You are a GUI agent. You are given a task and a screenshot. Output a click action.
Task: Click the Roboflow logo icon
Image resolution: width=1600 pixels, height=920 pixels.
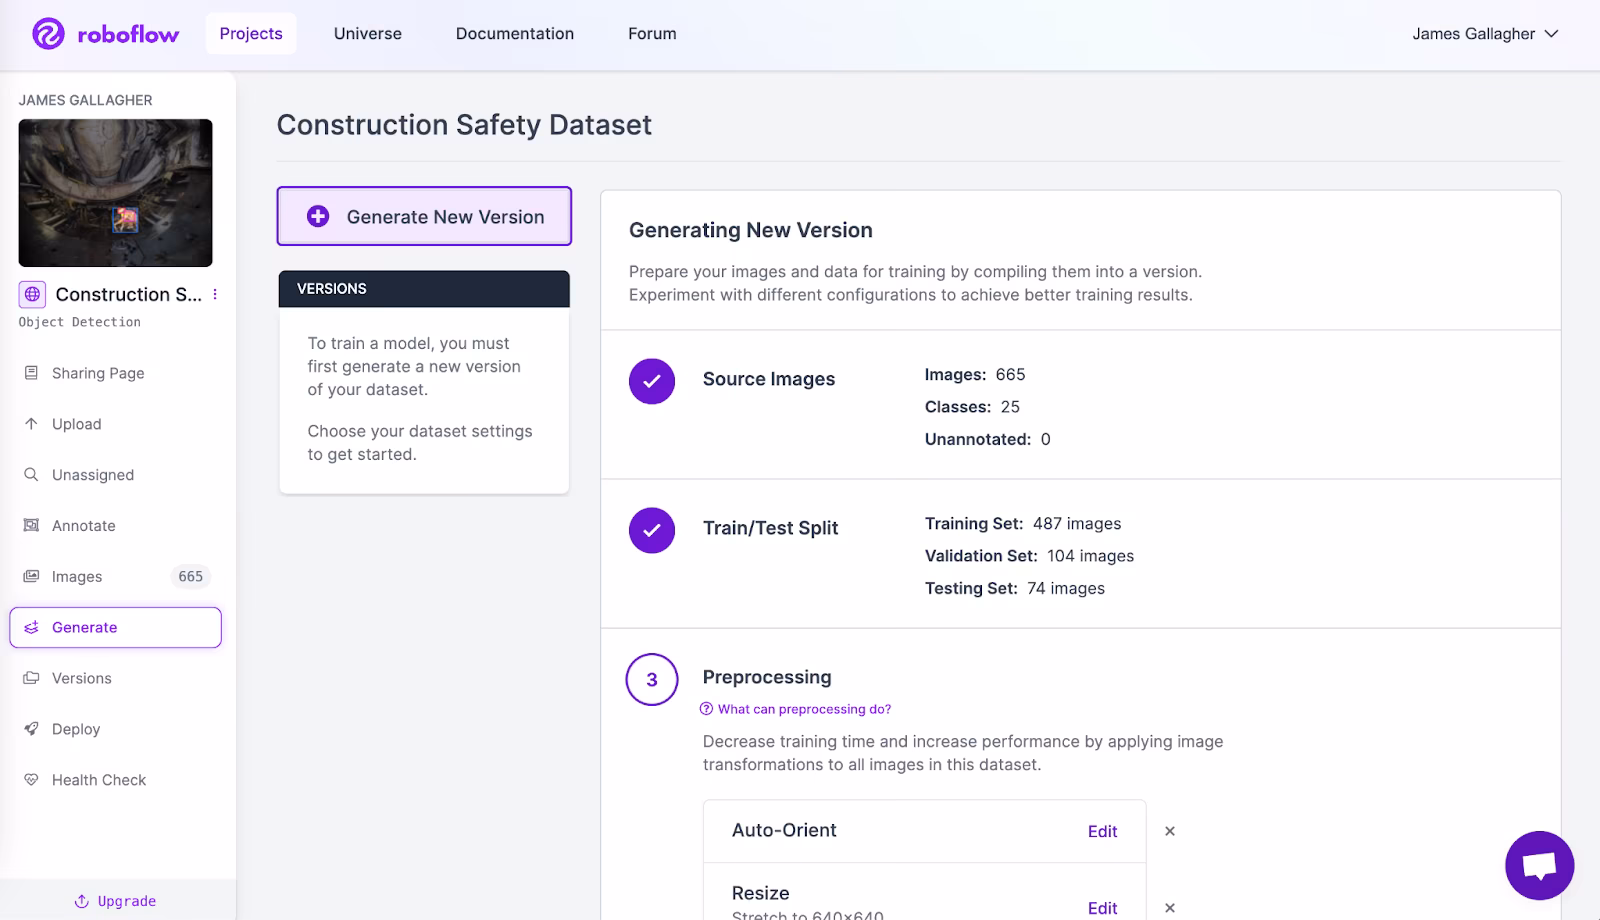coord(48,34)
